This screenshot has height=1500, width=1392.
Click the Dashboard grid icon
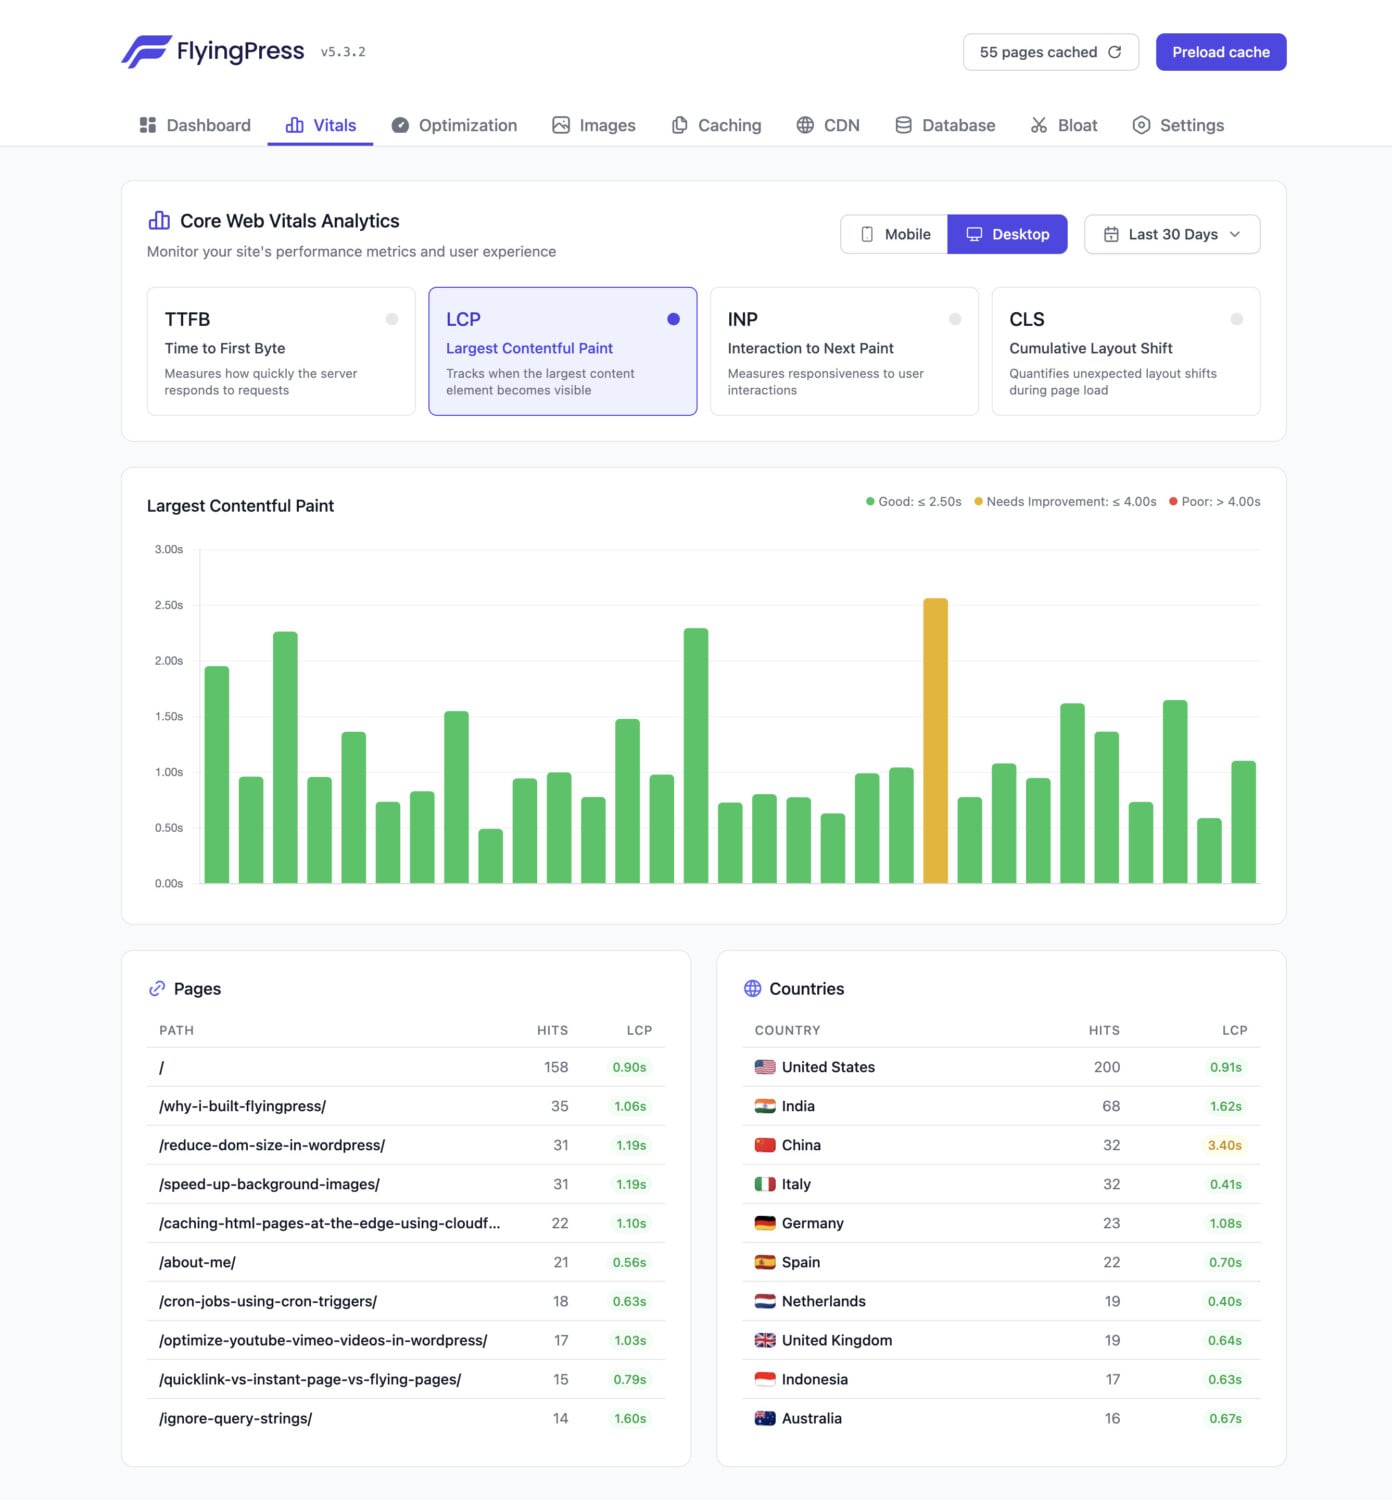pos(148,125)
